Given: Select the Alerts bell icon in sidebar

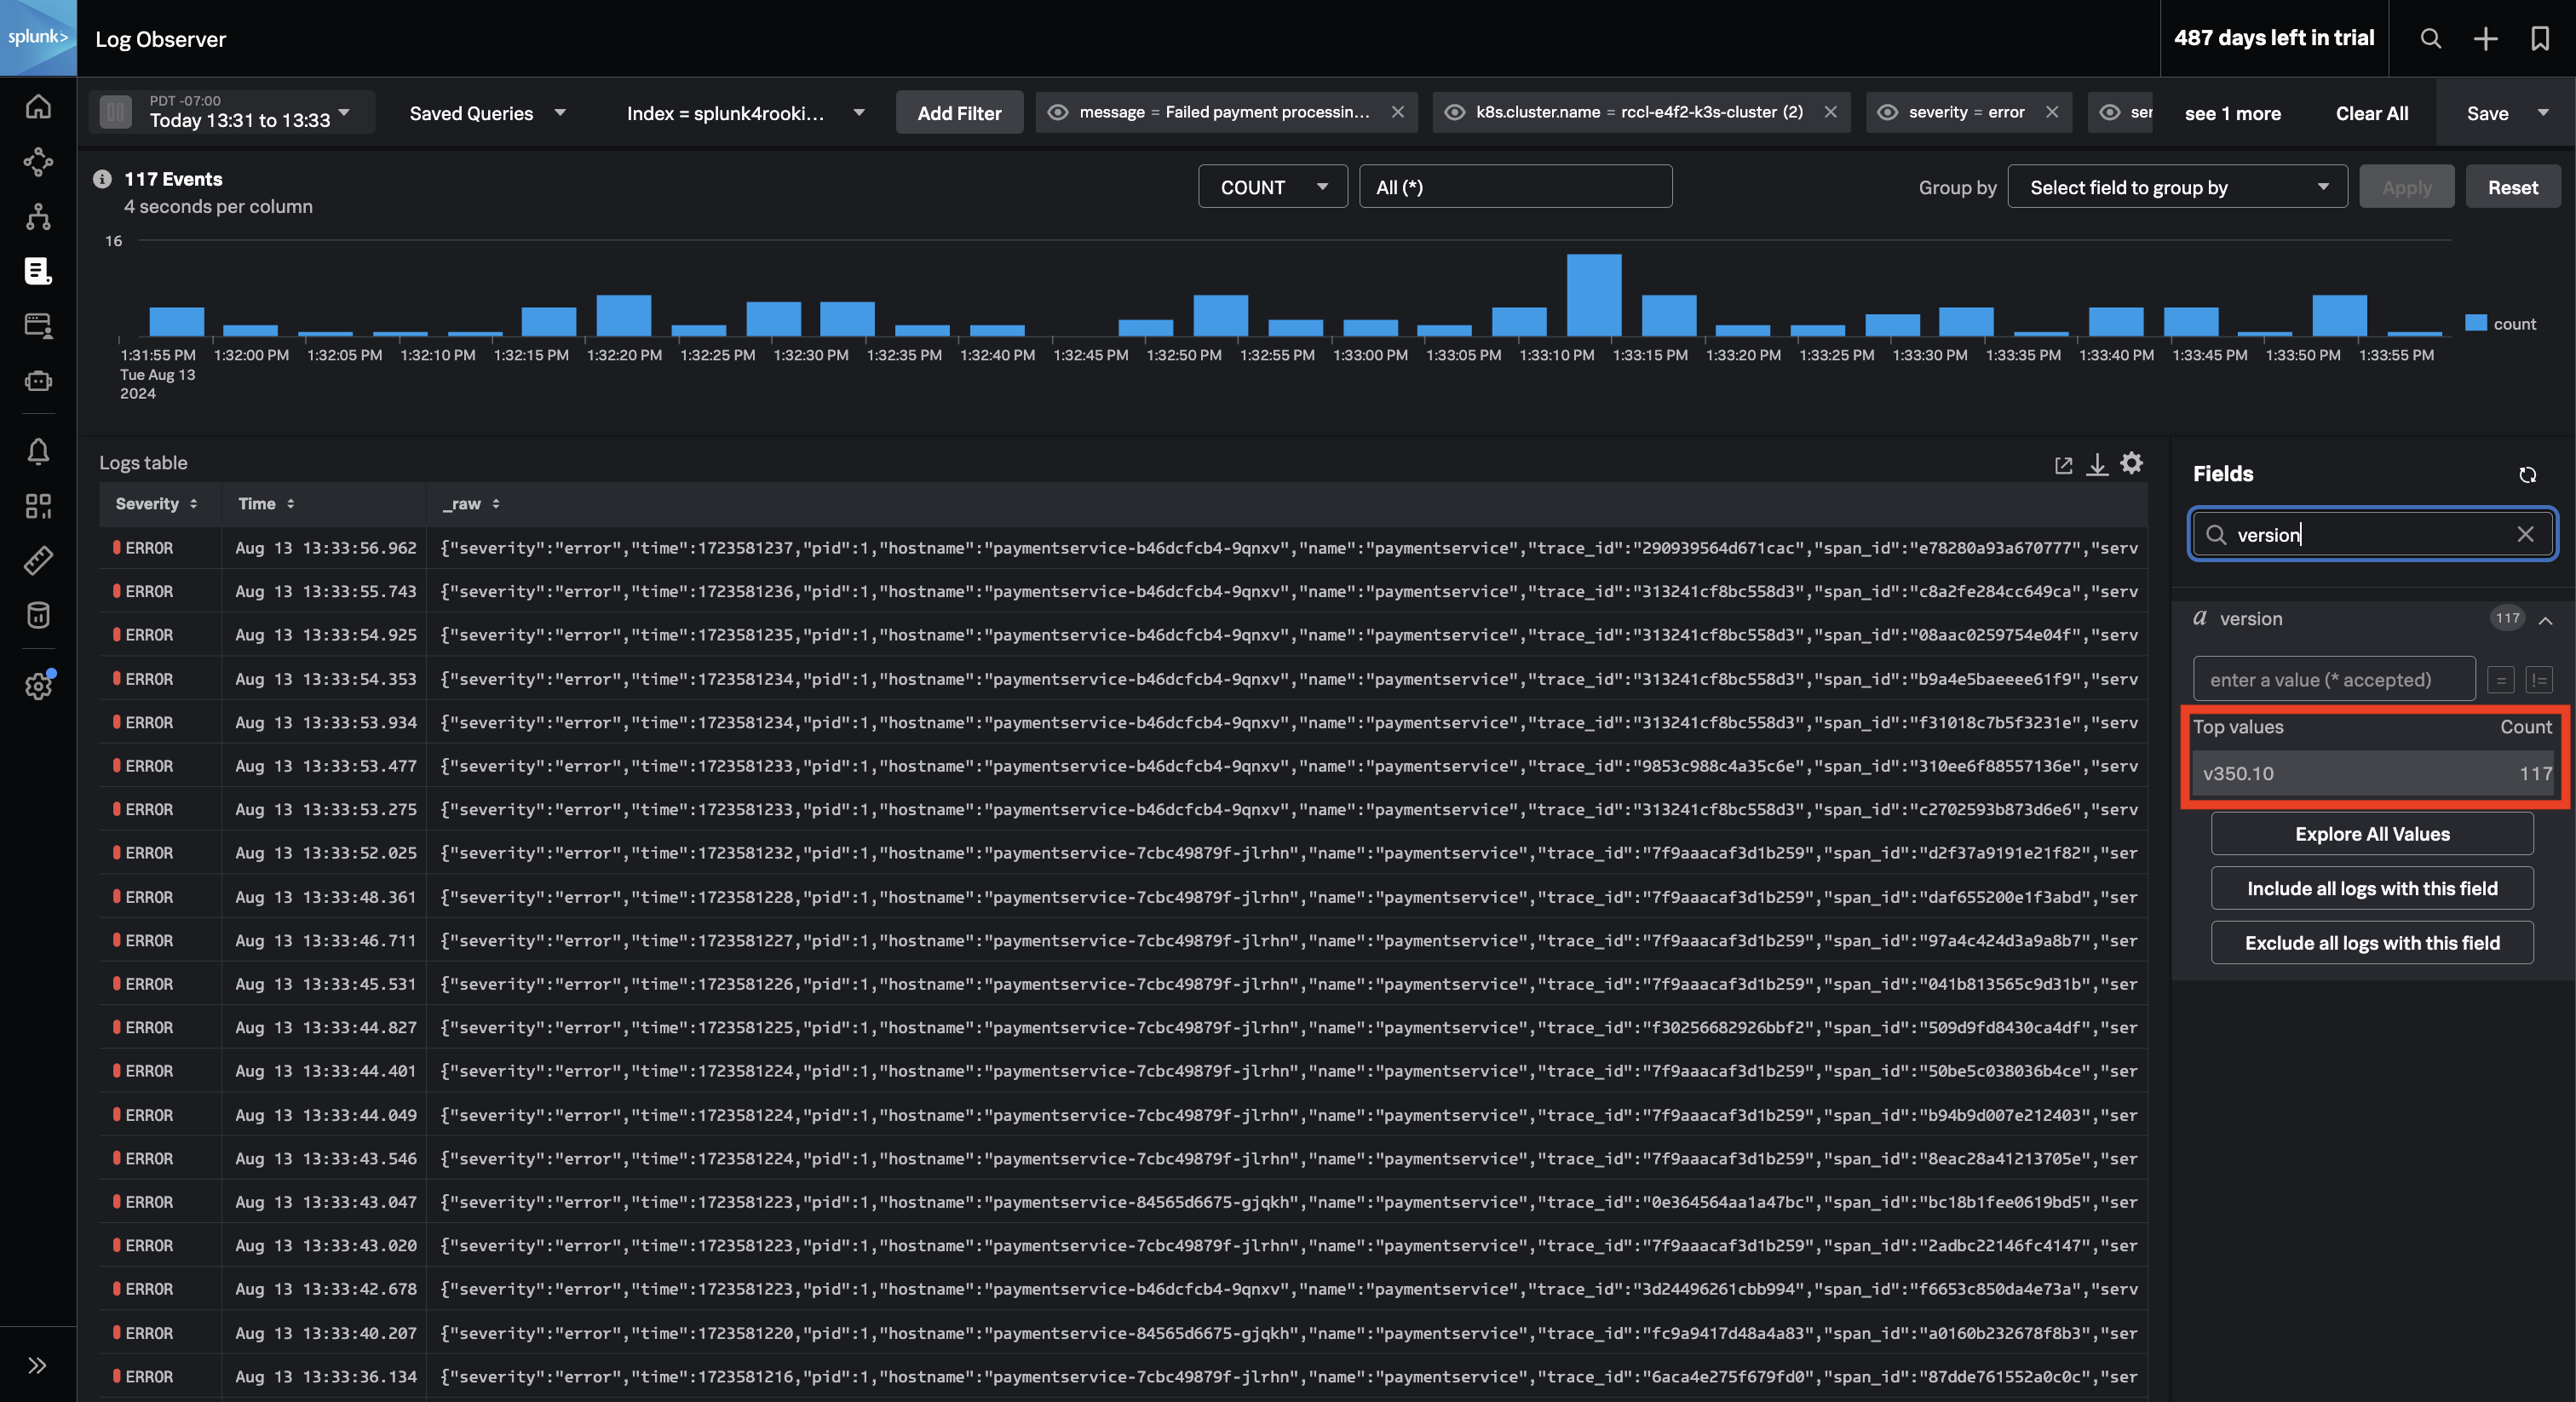Looking at the screenshot, I should (38, 451).
